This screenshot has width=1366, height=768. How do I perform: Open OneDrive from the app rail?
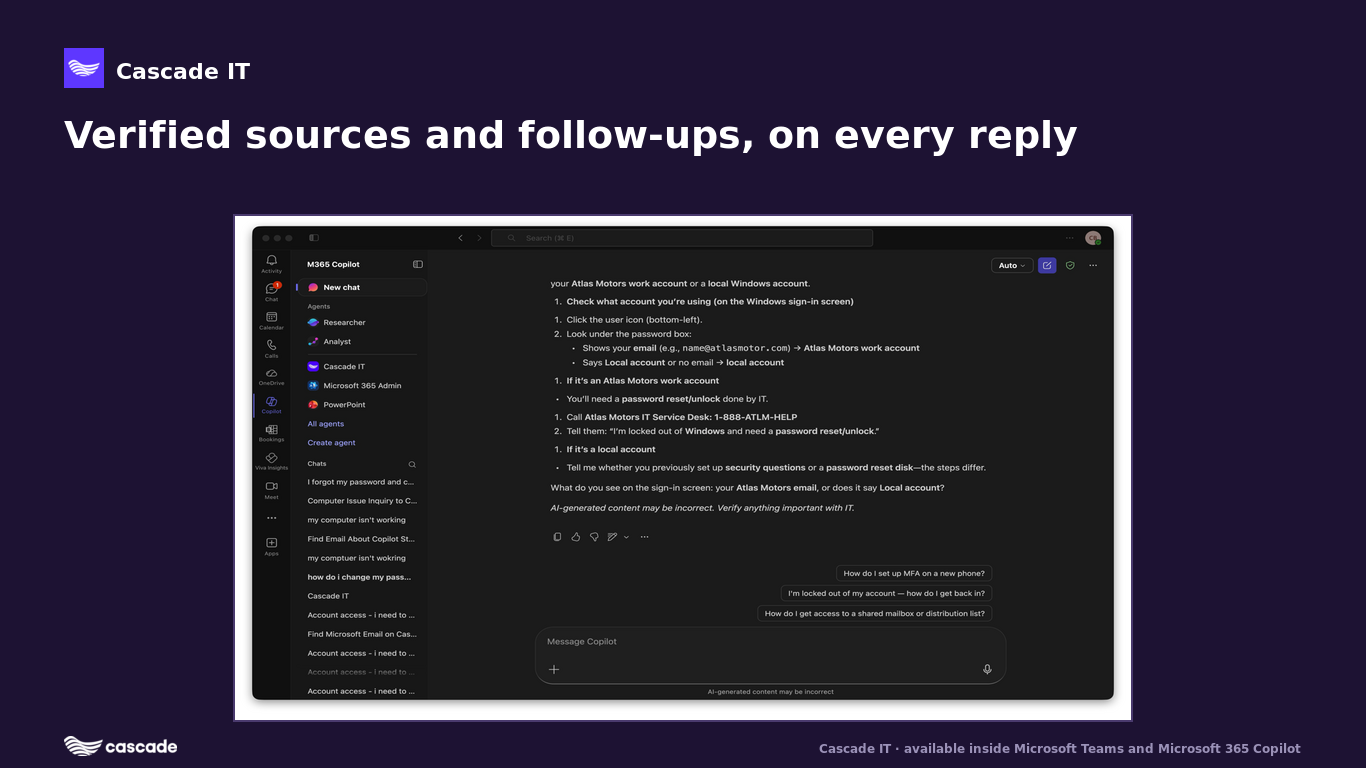(x=271, y=376)
